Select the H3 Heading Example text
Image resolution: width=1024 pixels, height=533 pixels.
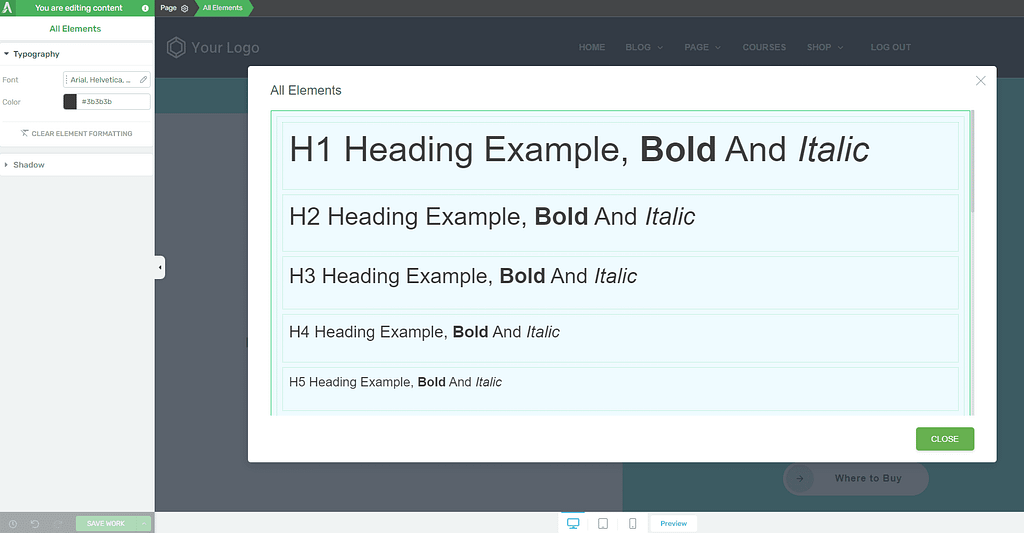pyautogui.click(x=463, y=276)
